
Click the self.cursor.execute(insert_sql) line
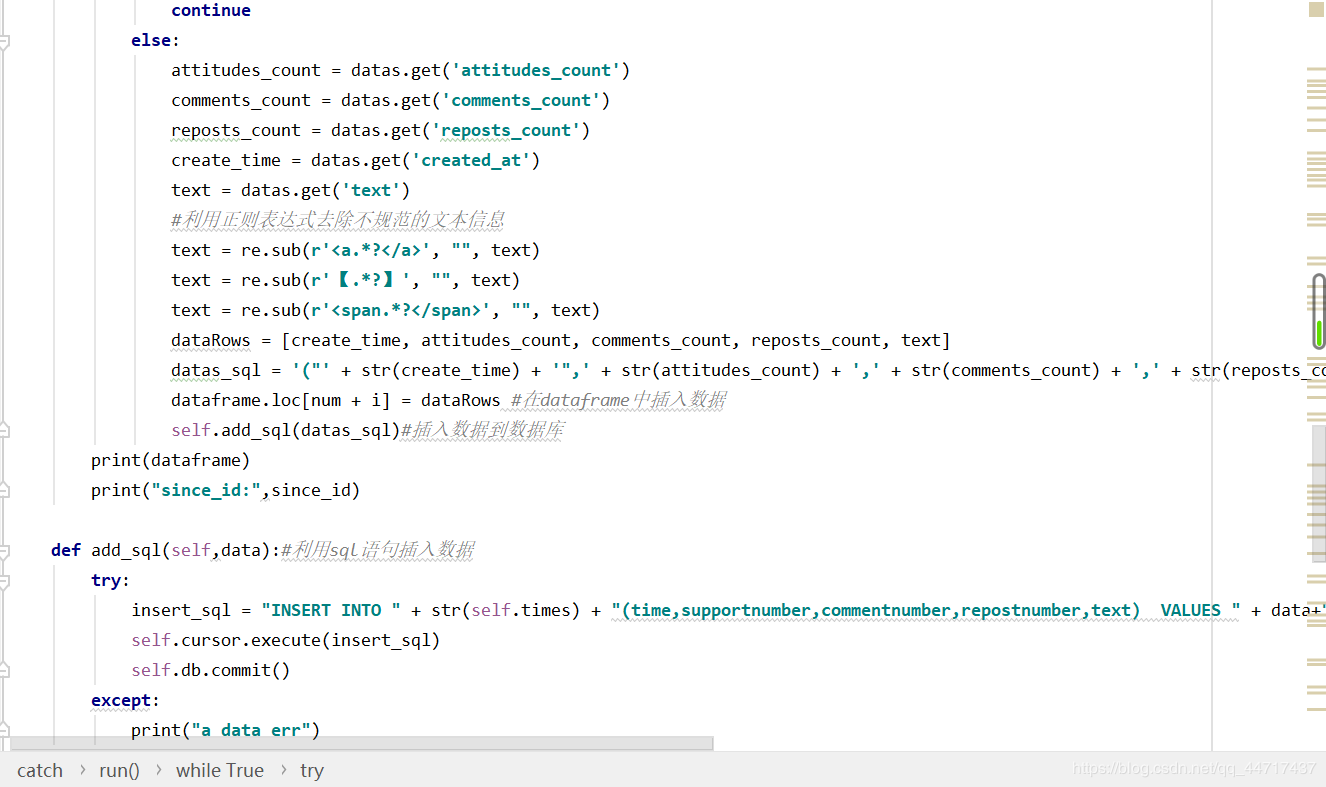pyautogui.click(x=286, y=640)
